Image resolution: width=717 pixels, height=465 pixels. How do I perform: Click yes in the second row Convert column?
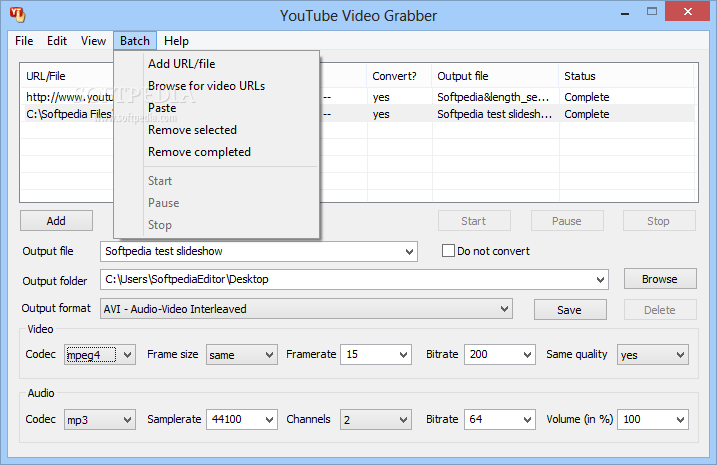pos(381,114)
